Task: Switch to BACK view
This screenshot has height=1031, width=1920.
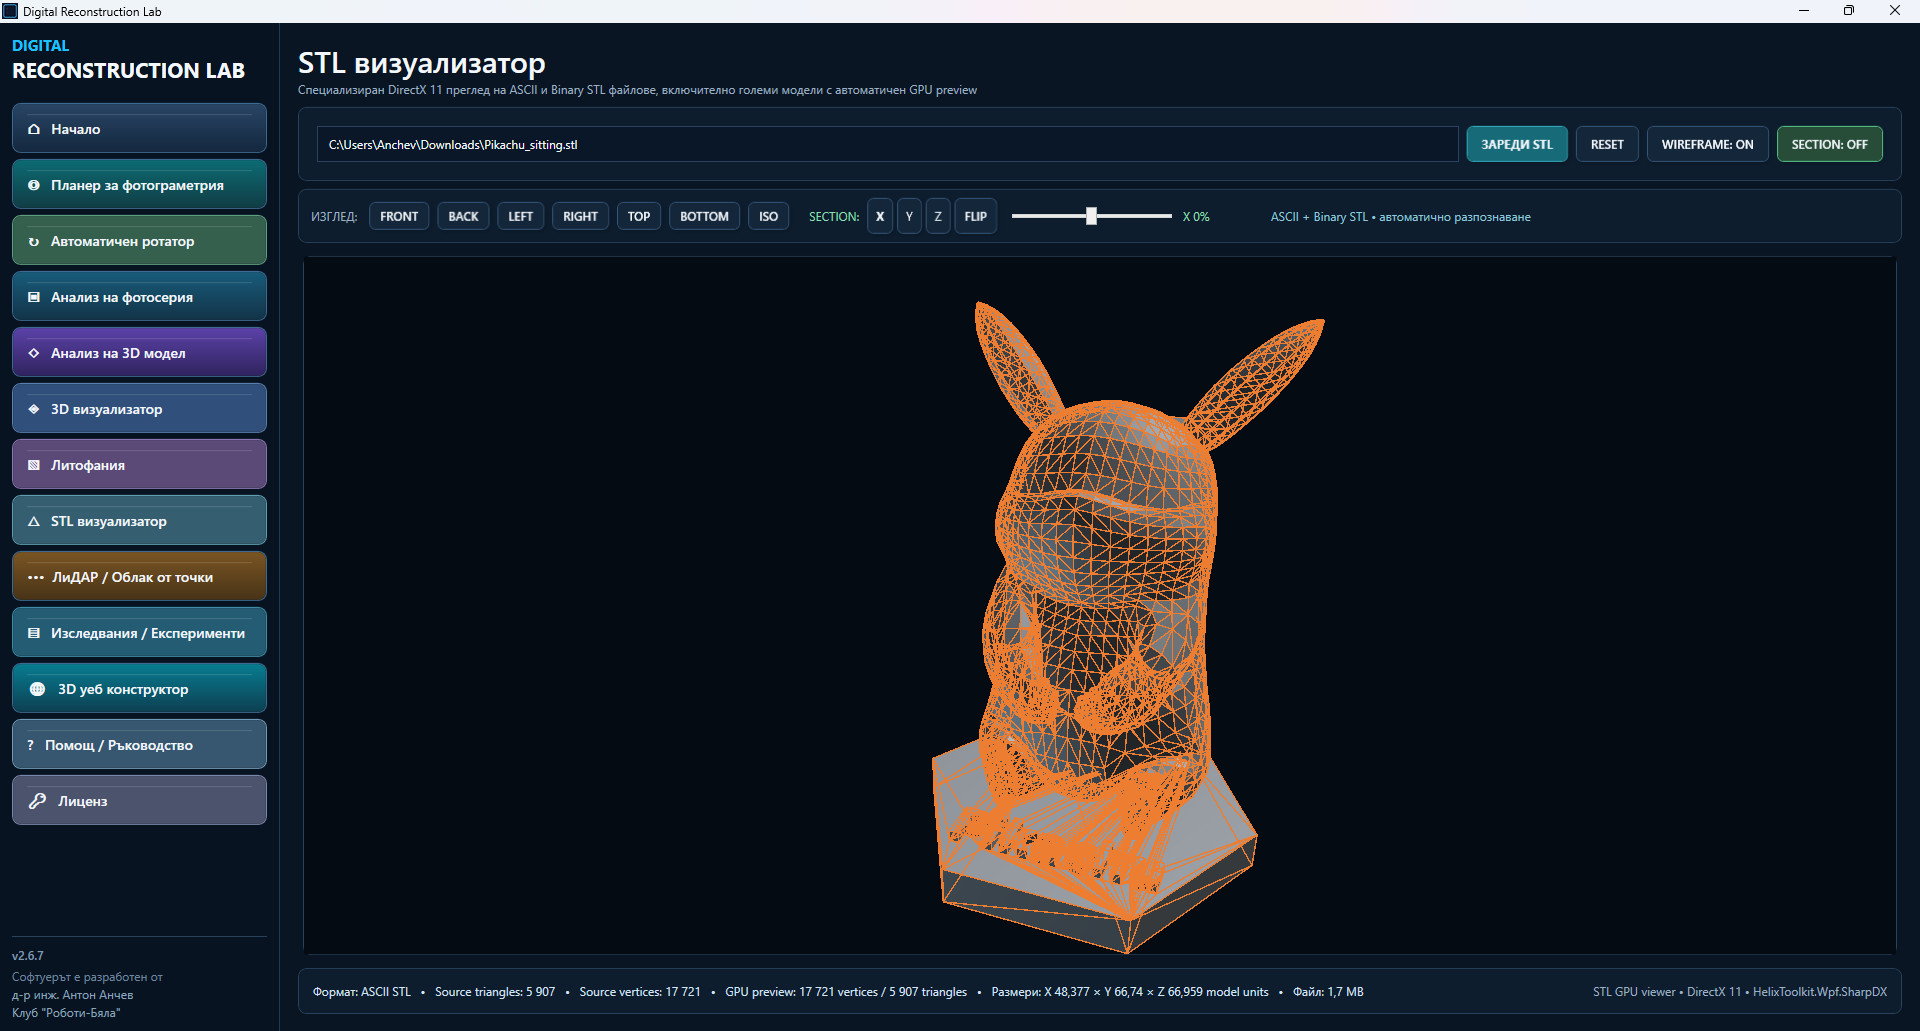Action: pyautogui.click(x=463, y=216)
